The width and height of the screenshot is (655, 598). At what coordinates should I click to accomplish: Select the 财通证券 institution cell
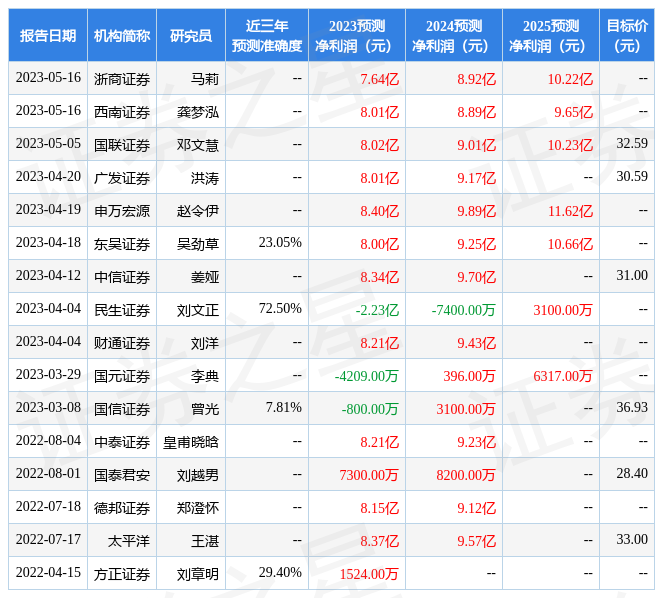[122, 343]
